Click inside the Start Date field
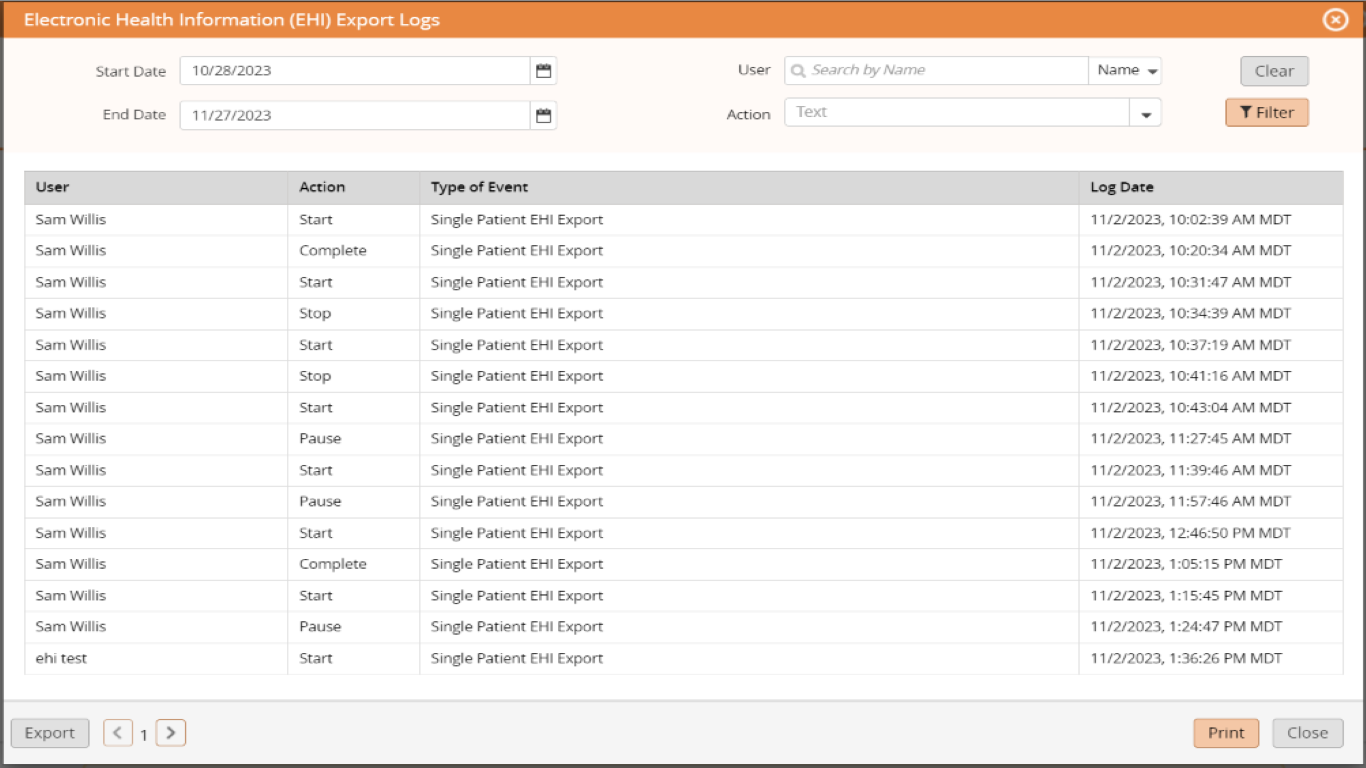 pos(350,70)
